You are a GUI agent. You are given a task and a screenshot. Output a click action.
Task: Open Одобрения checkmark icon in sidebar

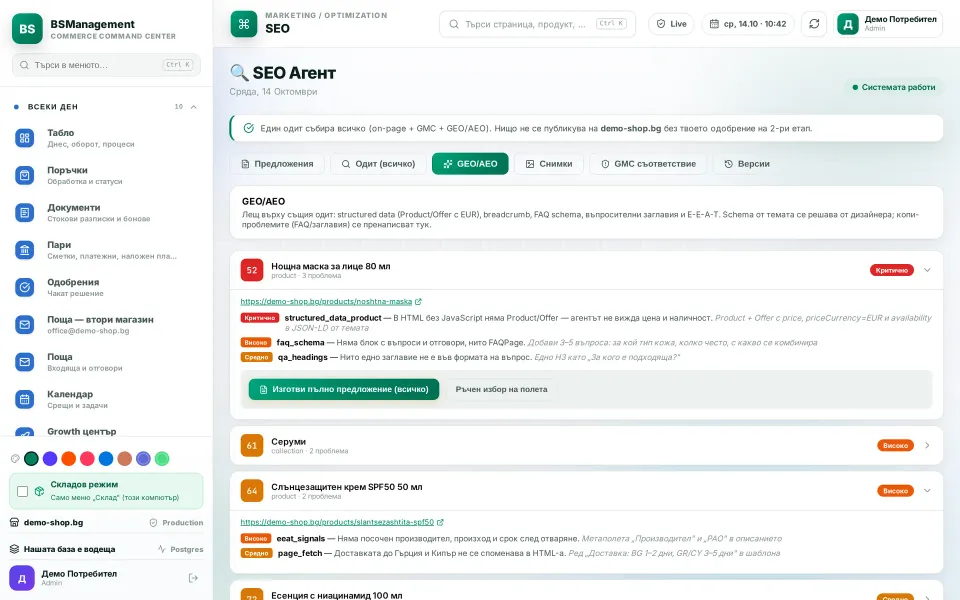[x=24, y=287]
